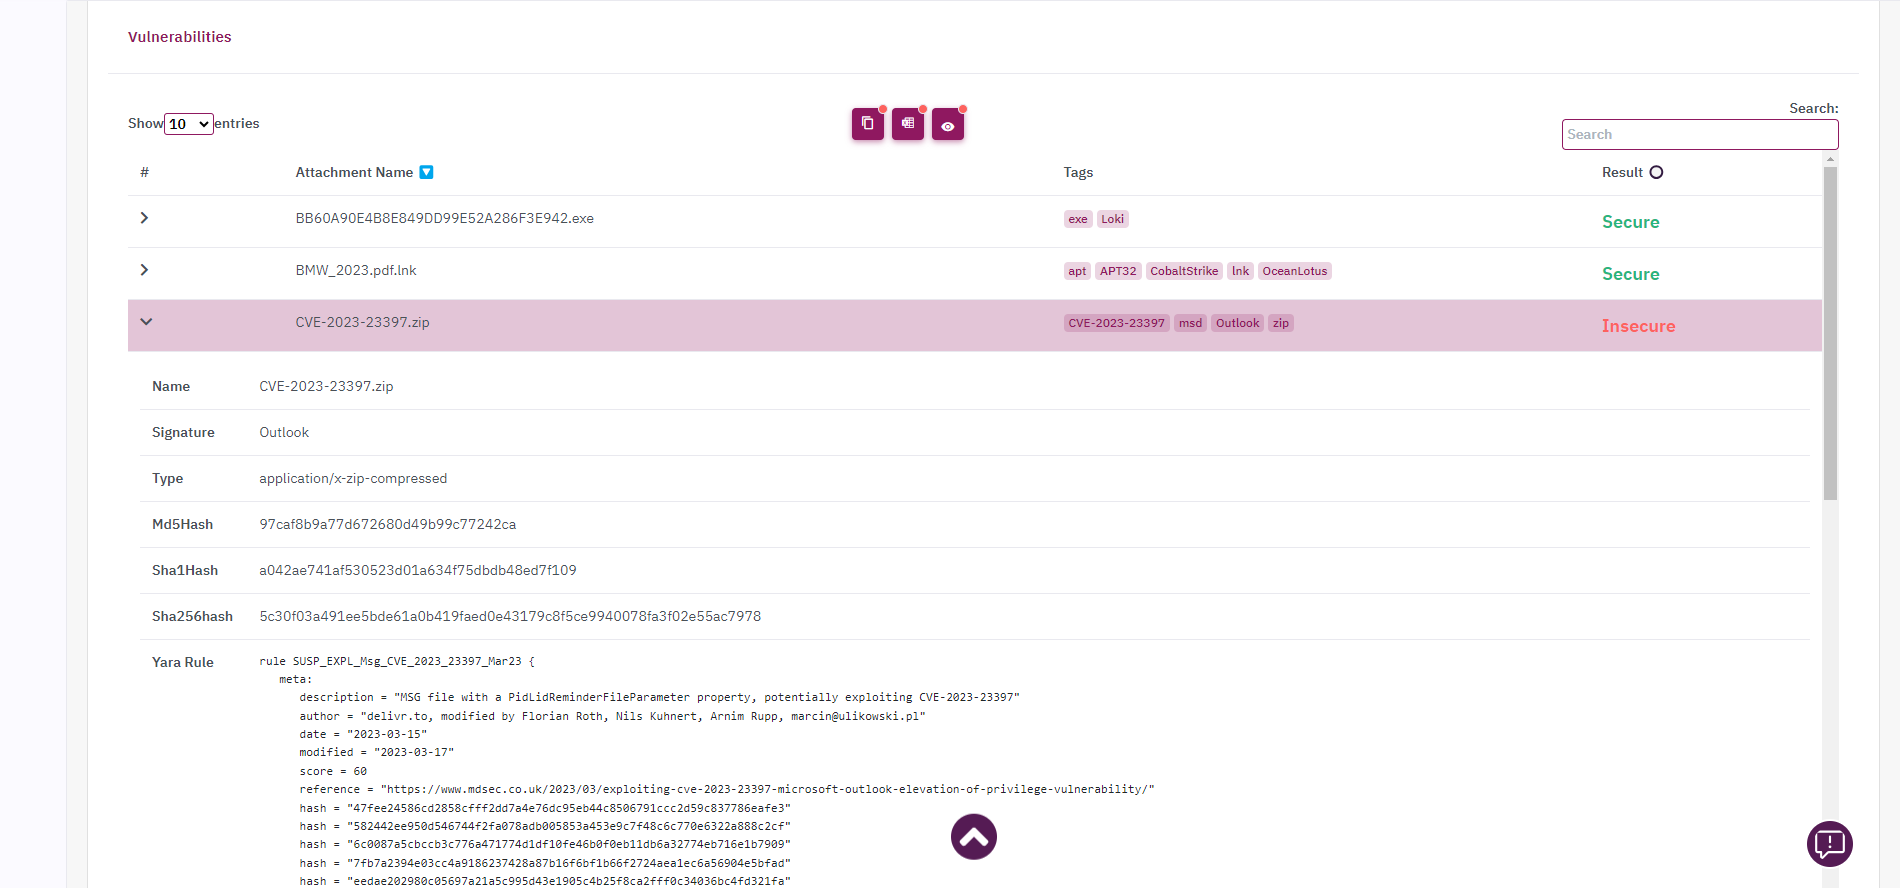Select the OceanLotus tag
This screenshot has width=1900, height=888.
(x=1295, y=271)
